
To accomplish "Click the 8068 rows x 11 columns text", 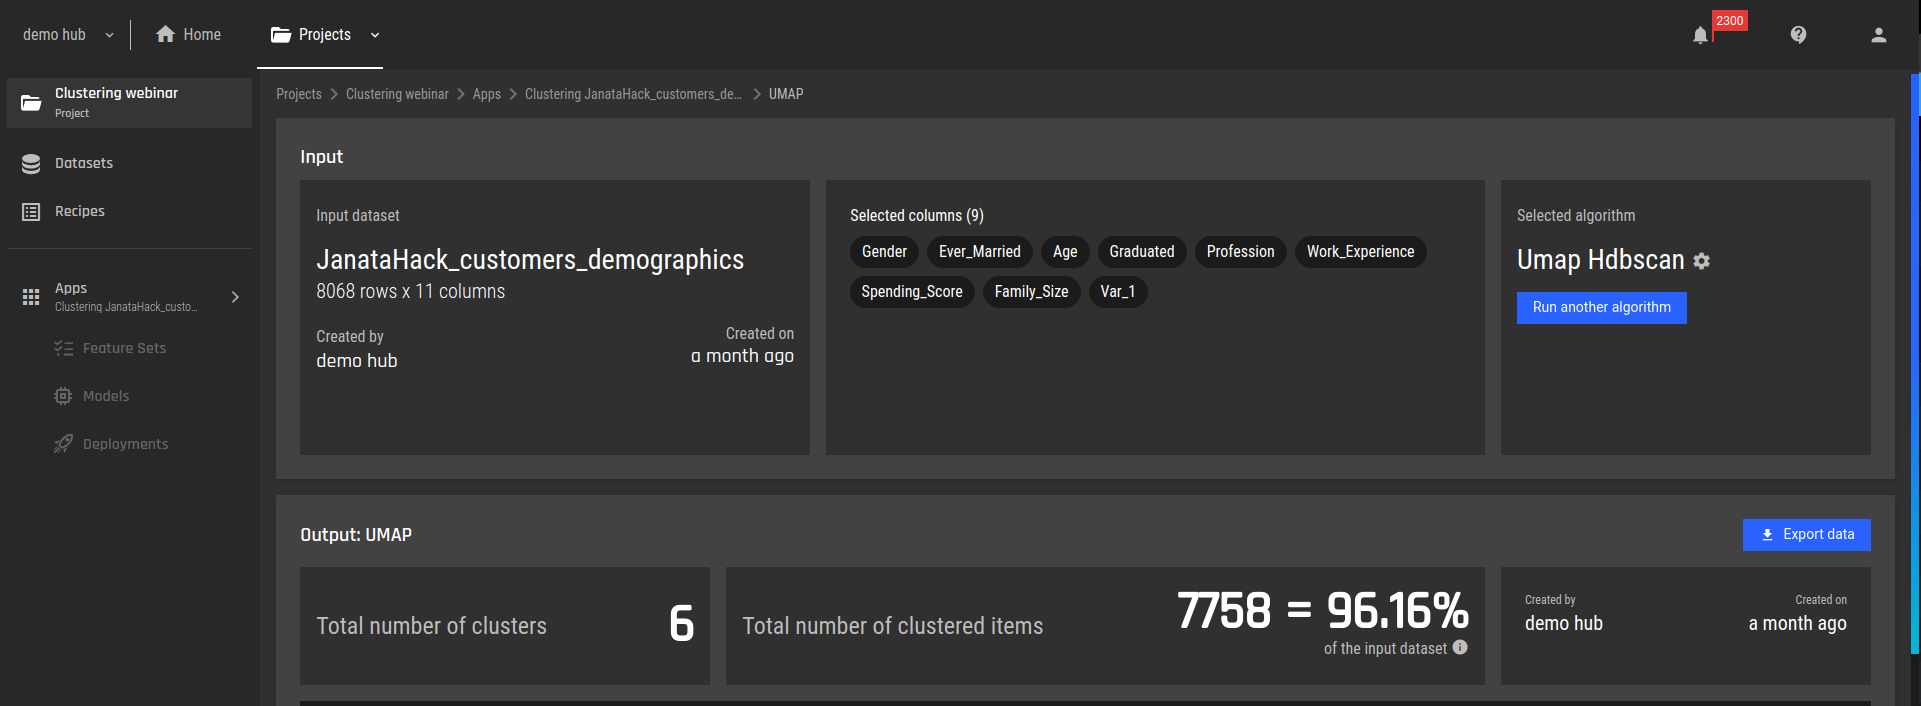I will pos(411,292).
